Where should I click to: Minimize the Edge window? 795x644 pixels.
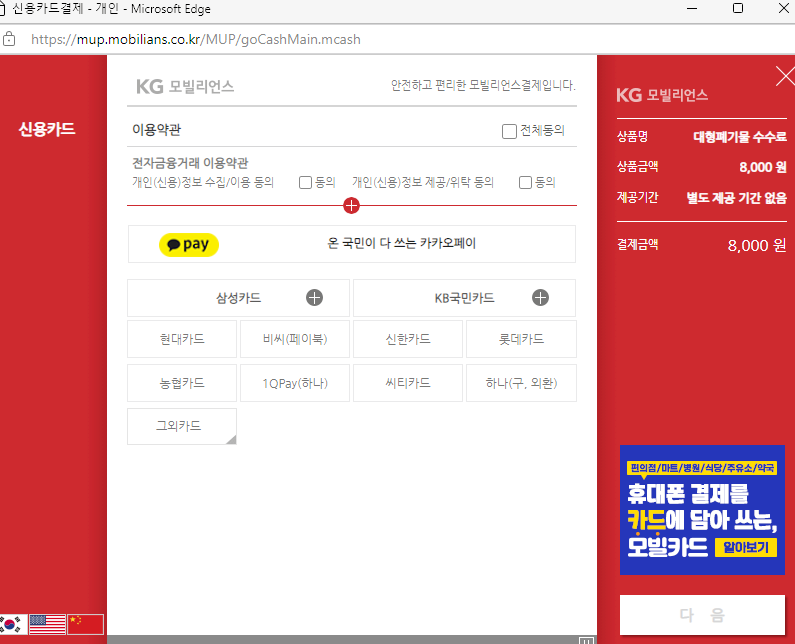692,8
